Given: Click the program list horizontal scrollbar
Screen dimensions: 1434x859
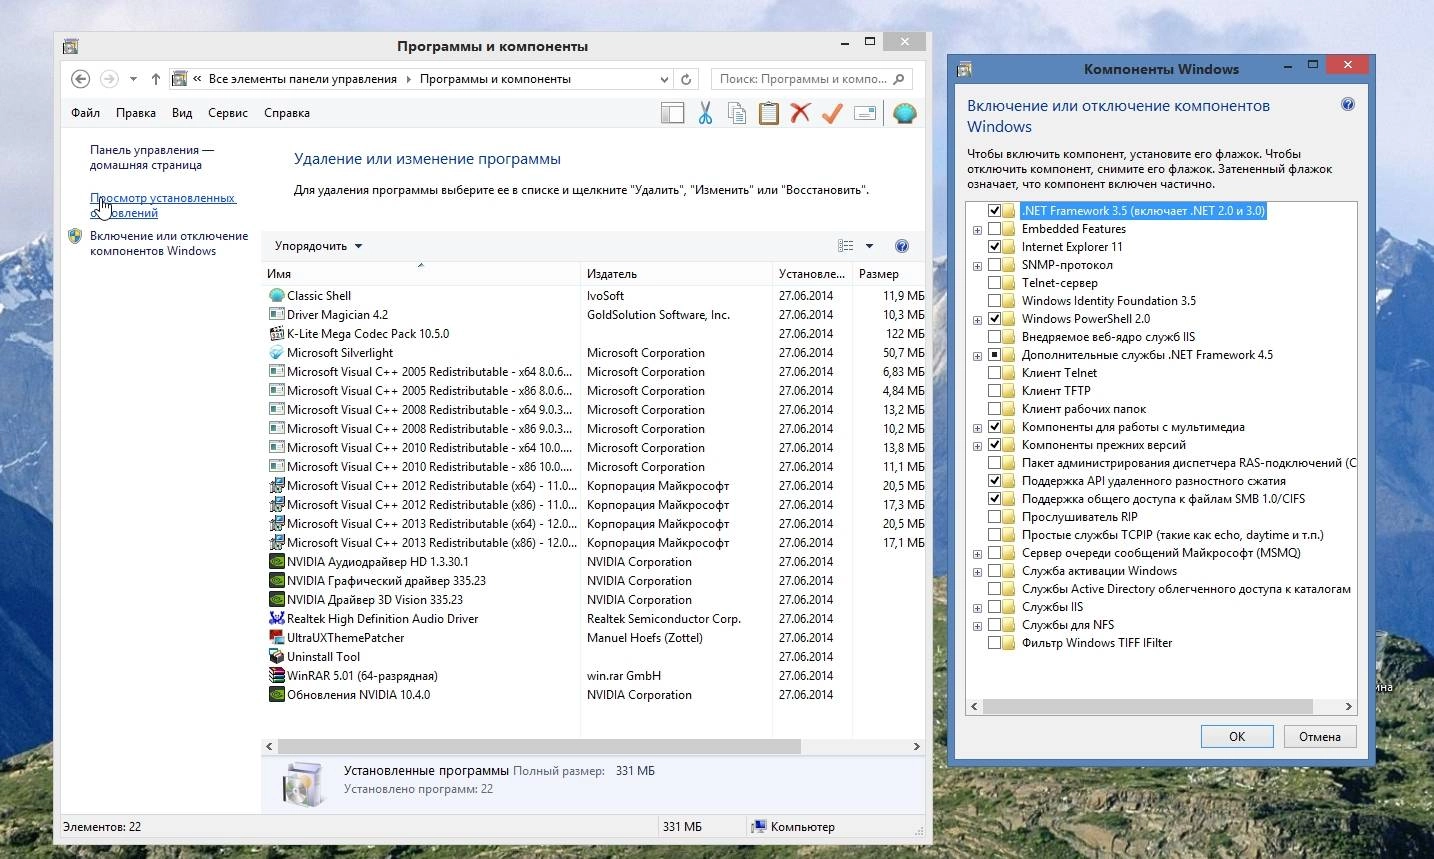Looking at the screenshot, I should (x=539, y=747).
